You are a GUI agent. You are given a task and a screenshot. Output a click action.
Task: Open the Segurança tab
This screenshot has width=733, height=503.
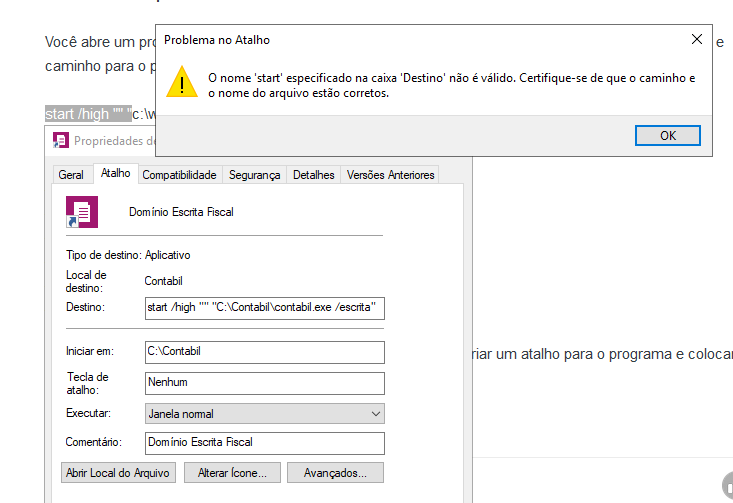254,175
